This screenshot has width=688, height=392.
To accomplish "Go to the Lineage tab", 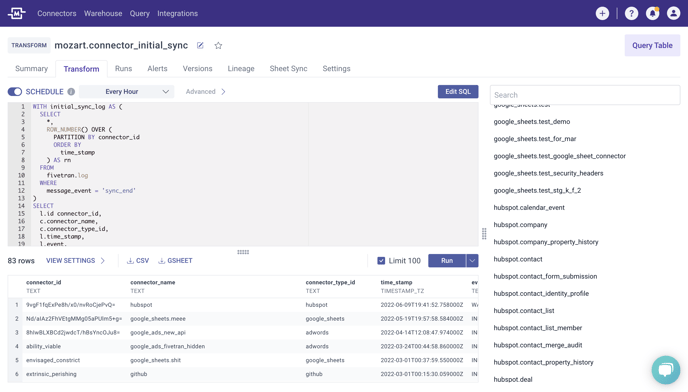I will click(241, 68).
